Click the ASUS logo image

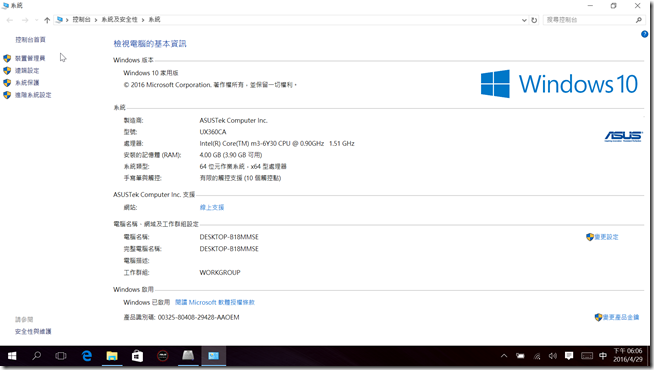pyautogui.click(x=624, y=136)
